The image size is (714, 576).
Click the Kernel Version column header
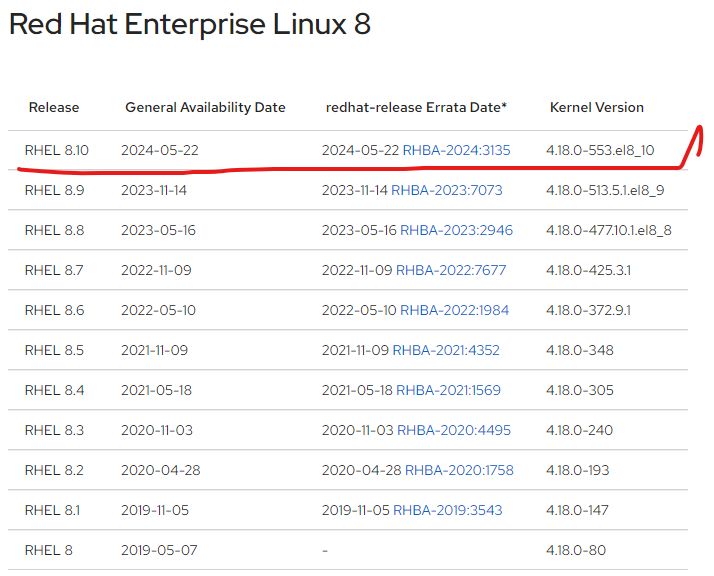[x=597, y=107]
